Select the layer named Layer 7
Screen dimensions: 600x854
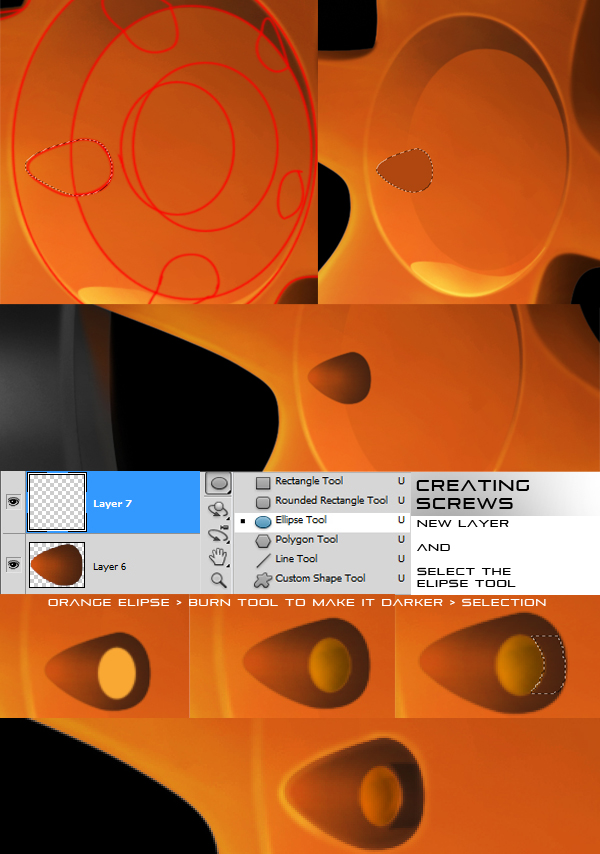coord(113,503)
